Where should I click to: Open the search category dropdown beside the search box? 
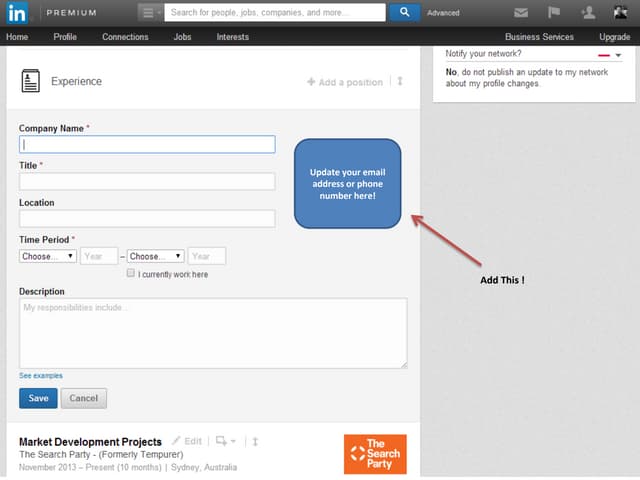click(x=148, y=13)
